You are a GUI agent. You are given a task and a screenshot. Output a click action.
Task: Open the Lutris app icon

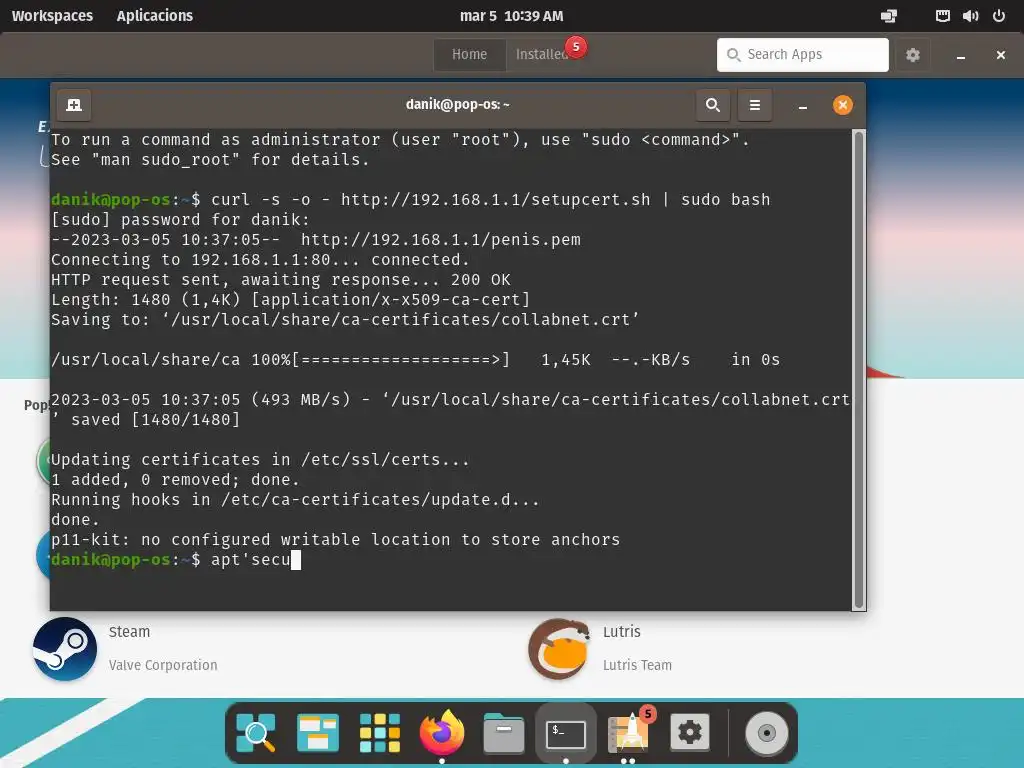pyautogui.click(x=559, y=649)
